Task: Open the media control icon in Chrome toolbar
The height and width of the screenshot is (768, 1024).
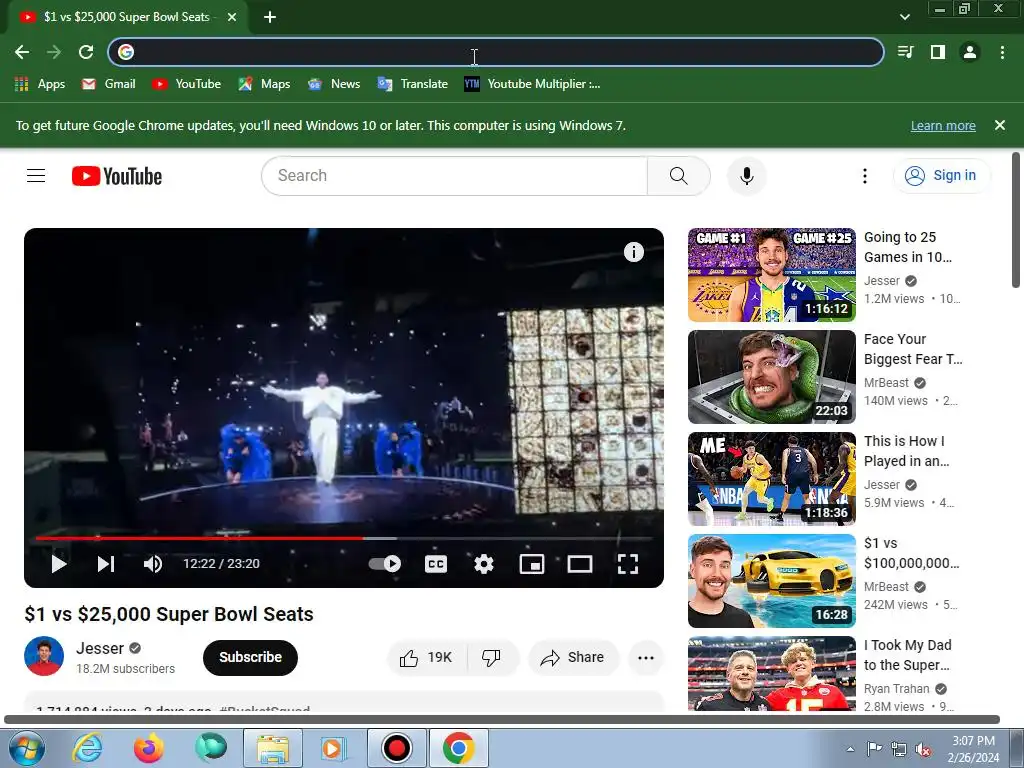Action: (x=906, y=52)
